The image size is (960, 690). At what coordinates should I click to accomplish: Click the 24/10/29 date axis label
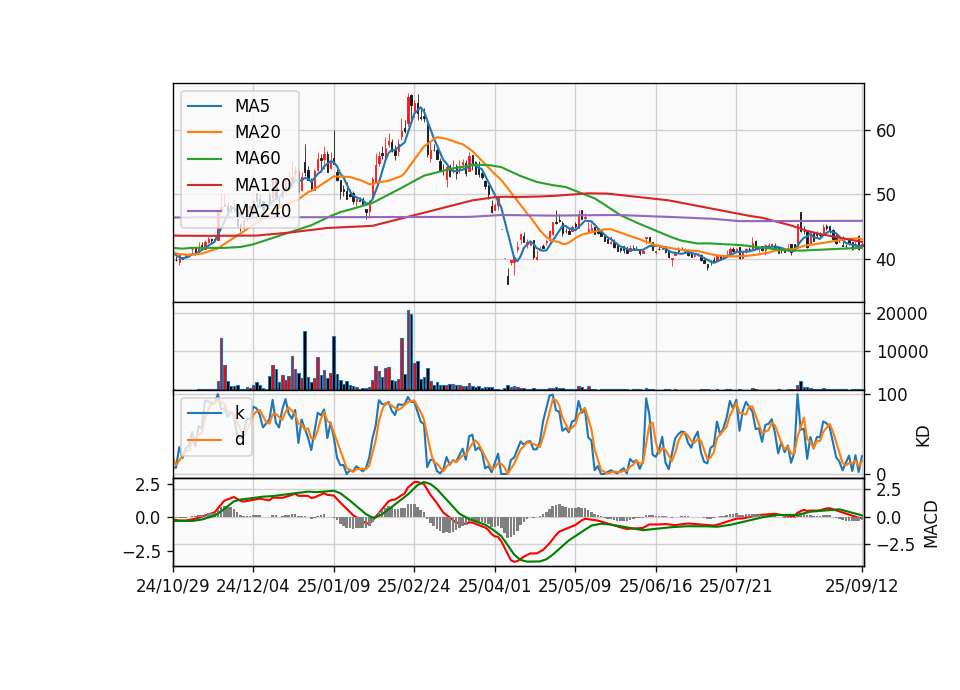click(x=173, y=586)
